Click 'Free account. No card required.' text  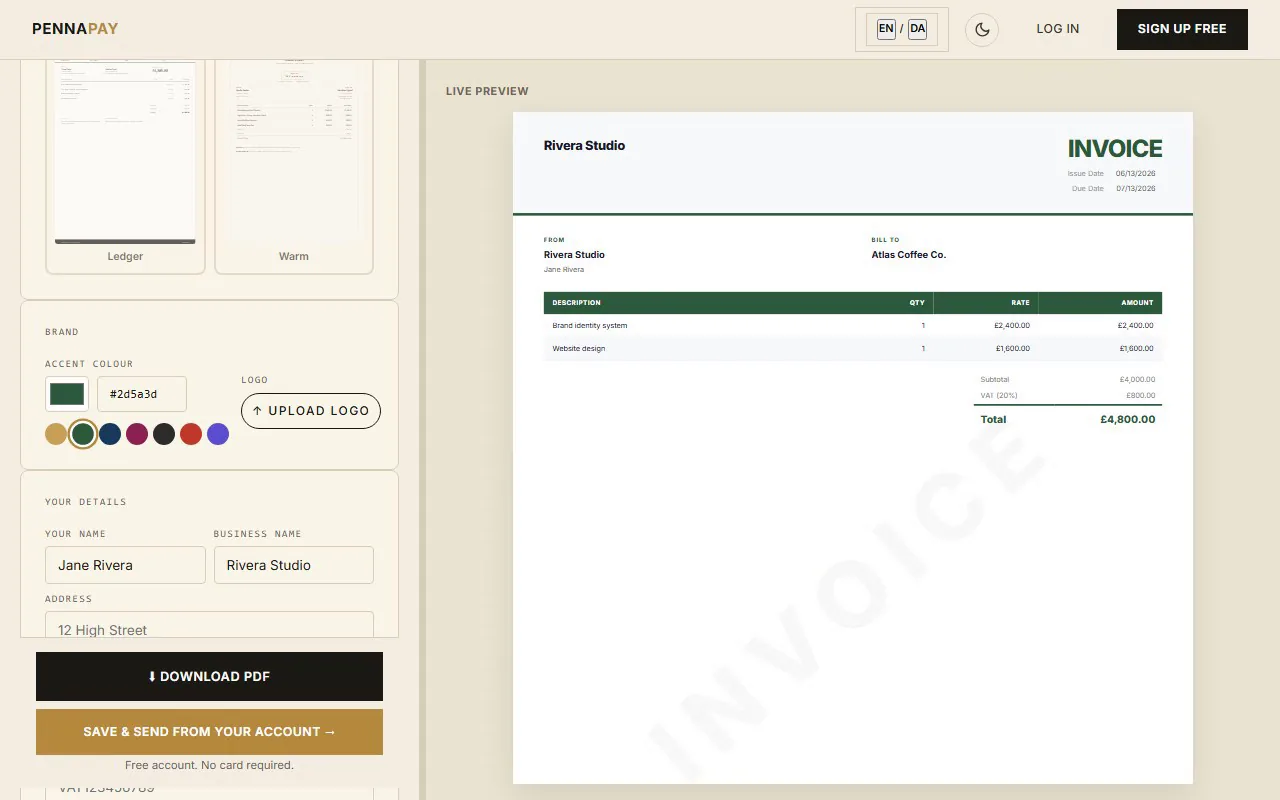[x=209, y=766]
